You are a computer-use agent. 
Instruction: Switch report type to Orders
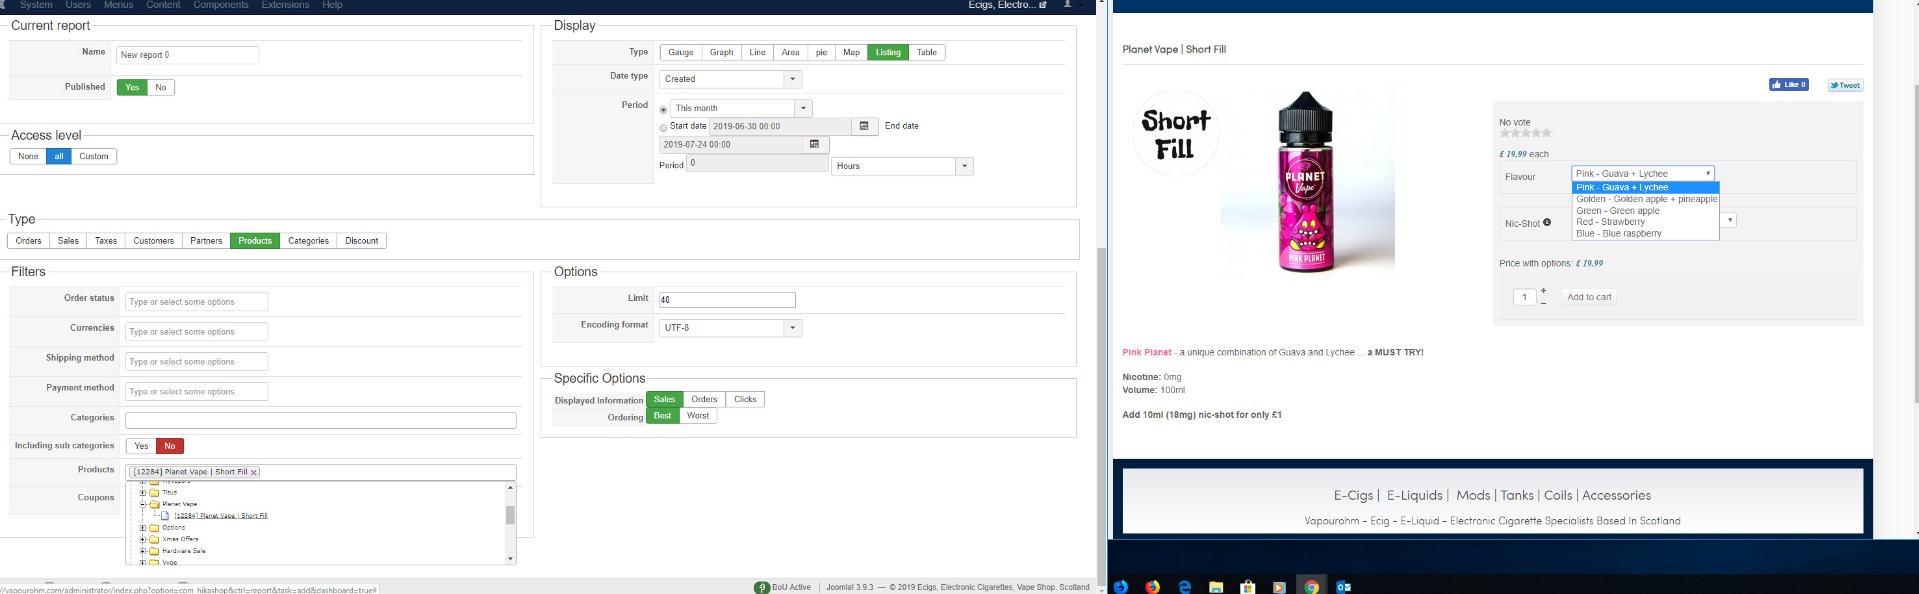pos(29,241)
